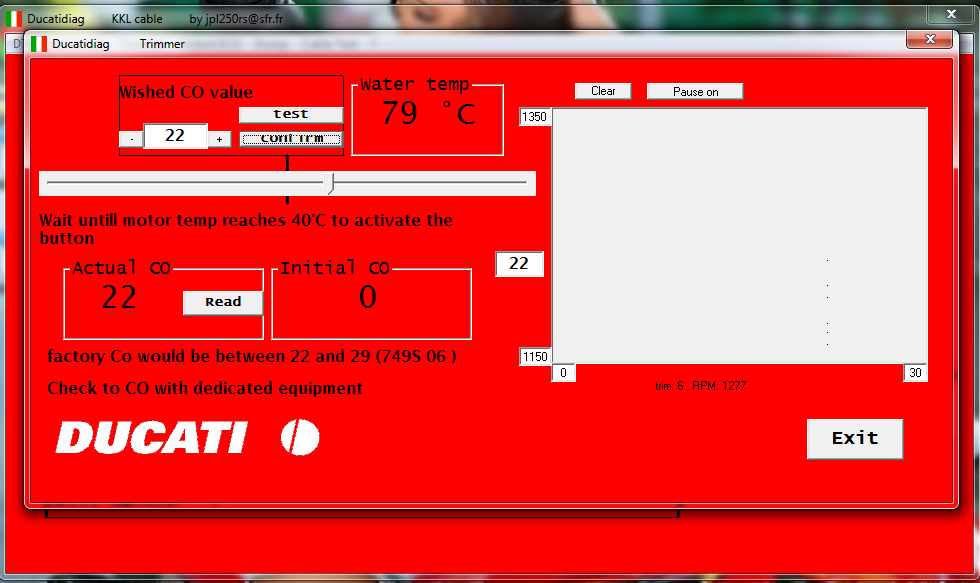Close the Ducatidiag KKL cable window

click(x=951, y=14)
